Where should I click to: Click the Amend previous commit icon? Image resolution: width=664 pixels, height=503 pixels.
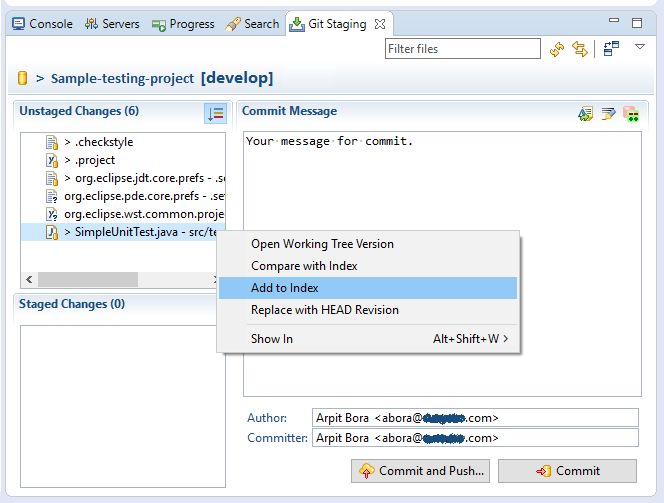[x=586, y=113]
